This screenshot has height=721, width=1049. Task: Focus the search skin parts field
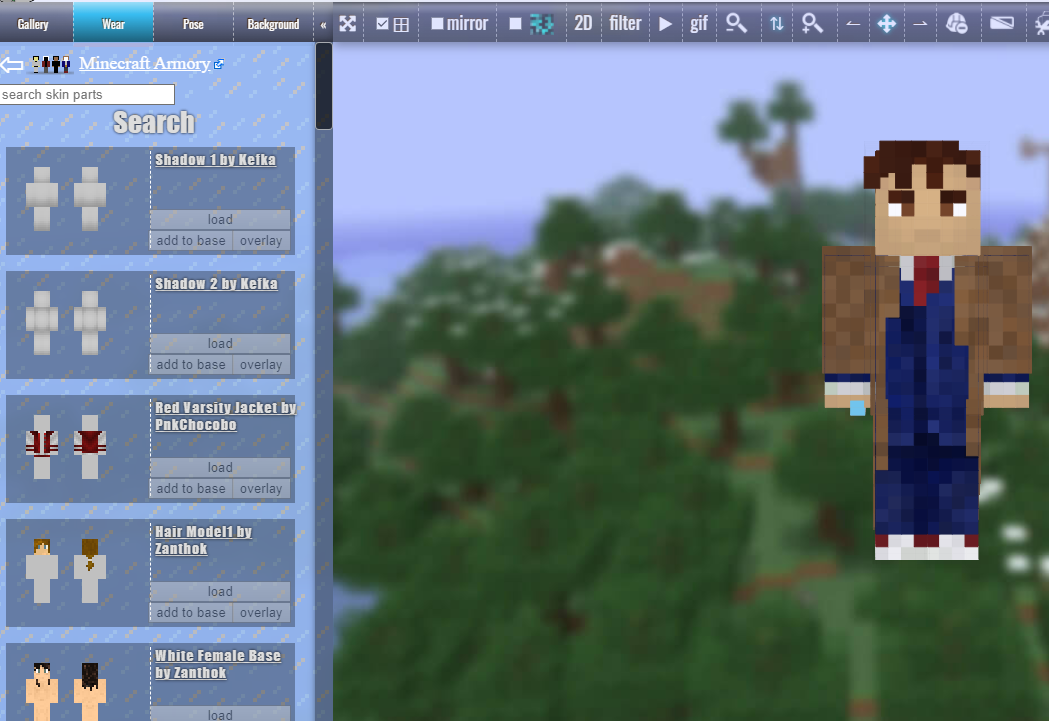point(87,94)
